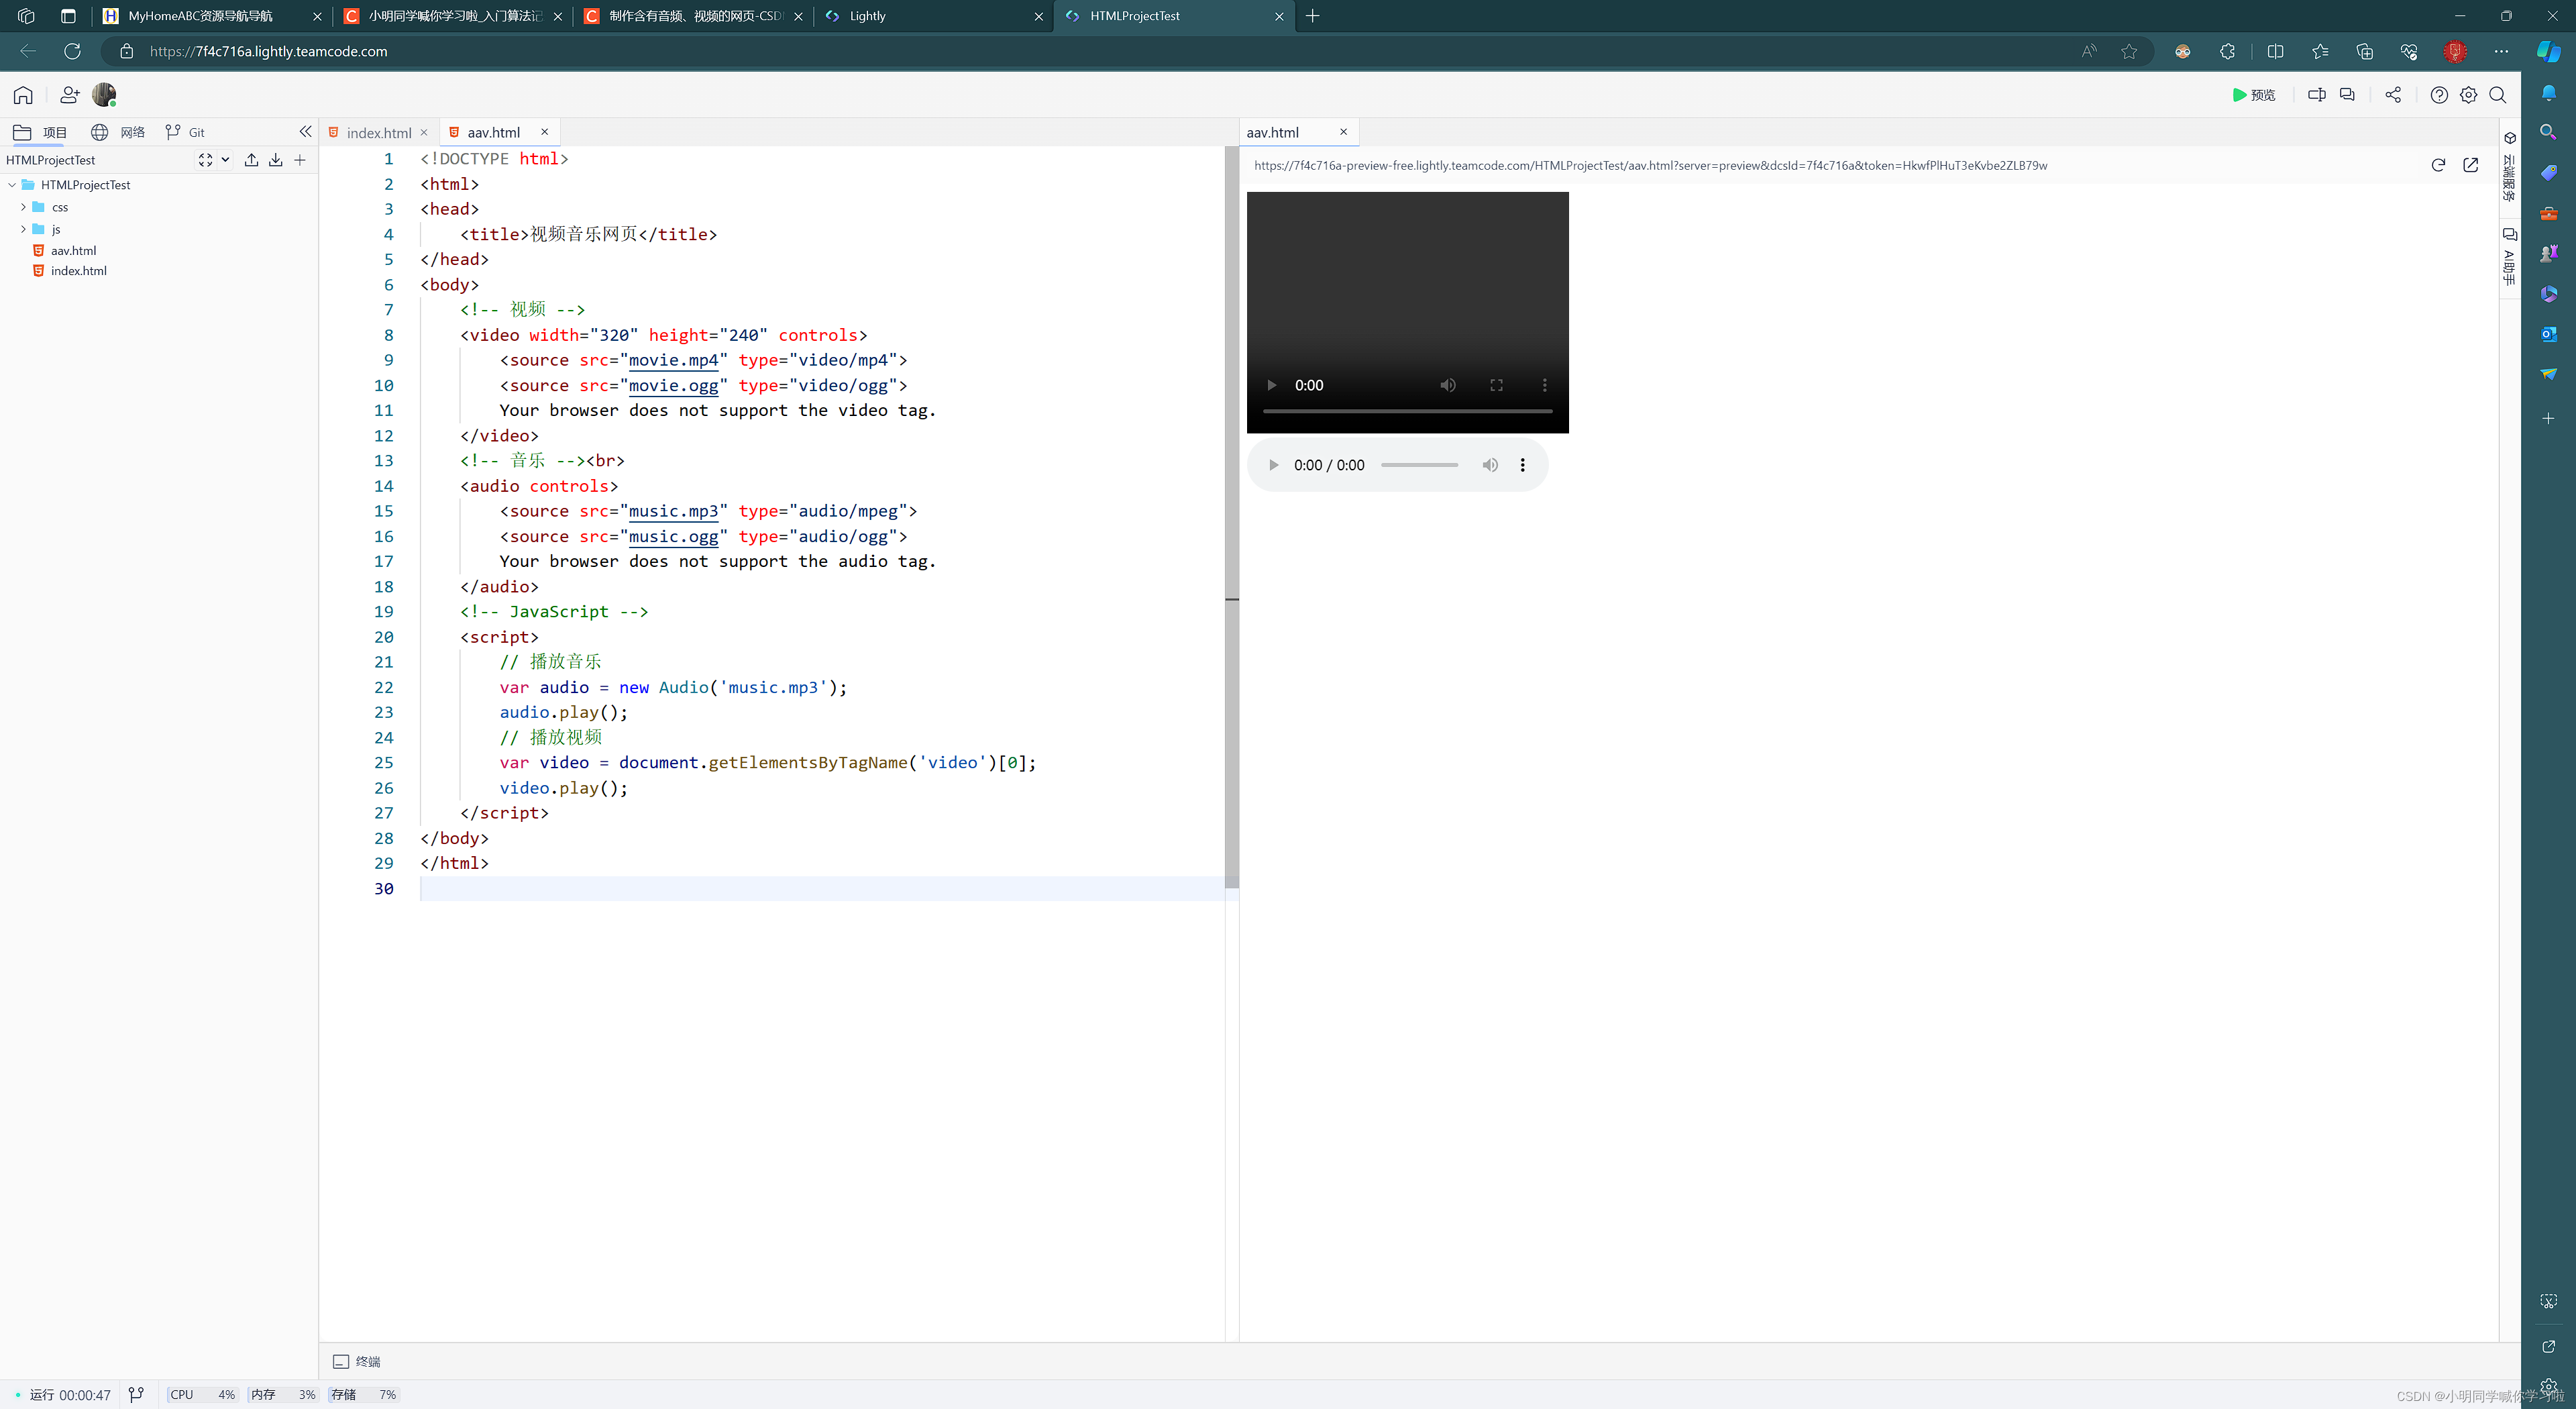Refresh the preview pane
The image size is (2576, 1409).
tap(2438, 165)
